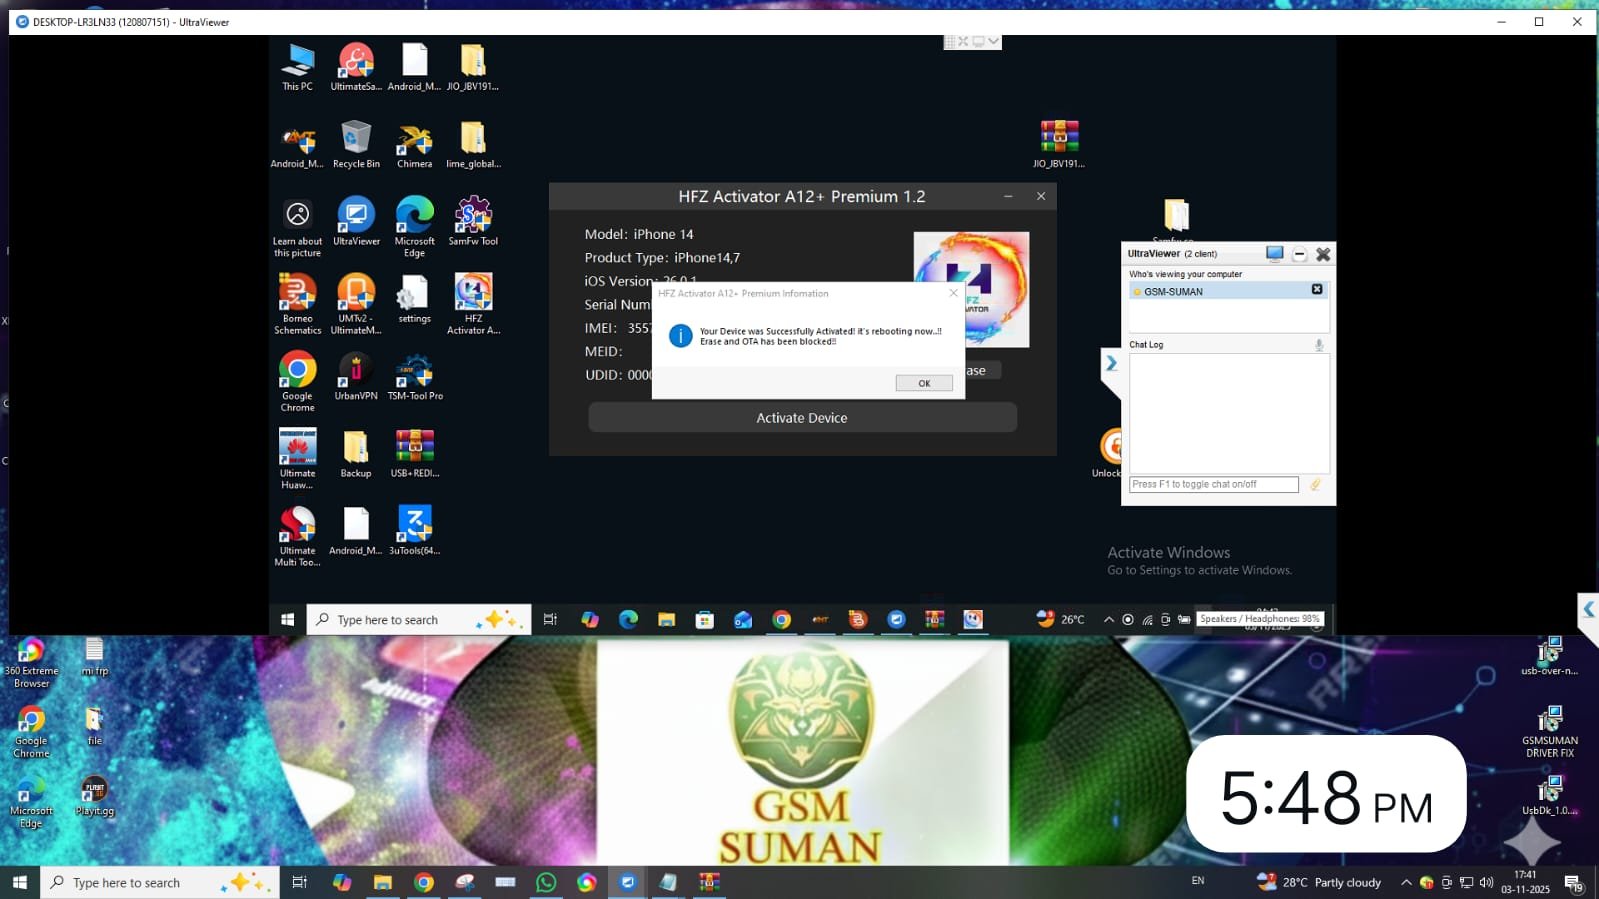Toggle the UltraViewer panel monitor icon
Screen dimensions: 1599x899
1274,254
